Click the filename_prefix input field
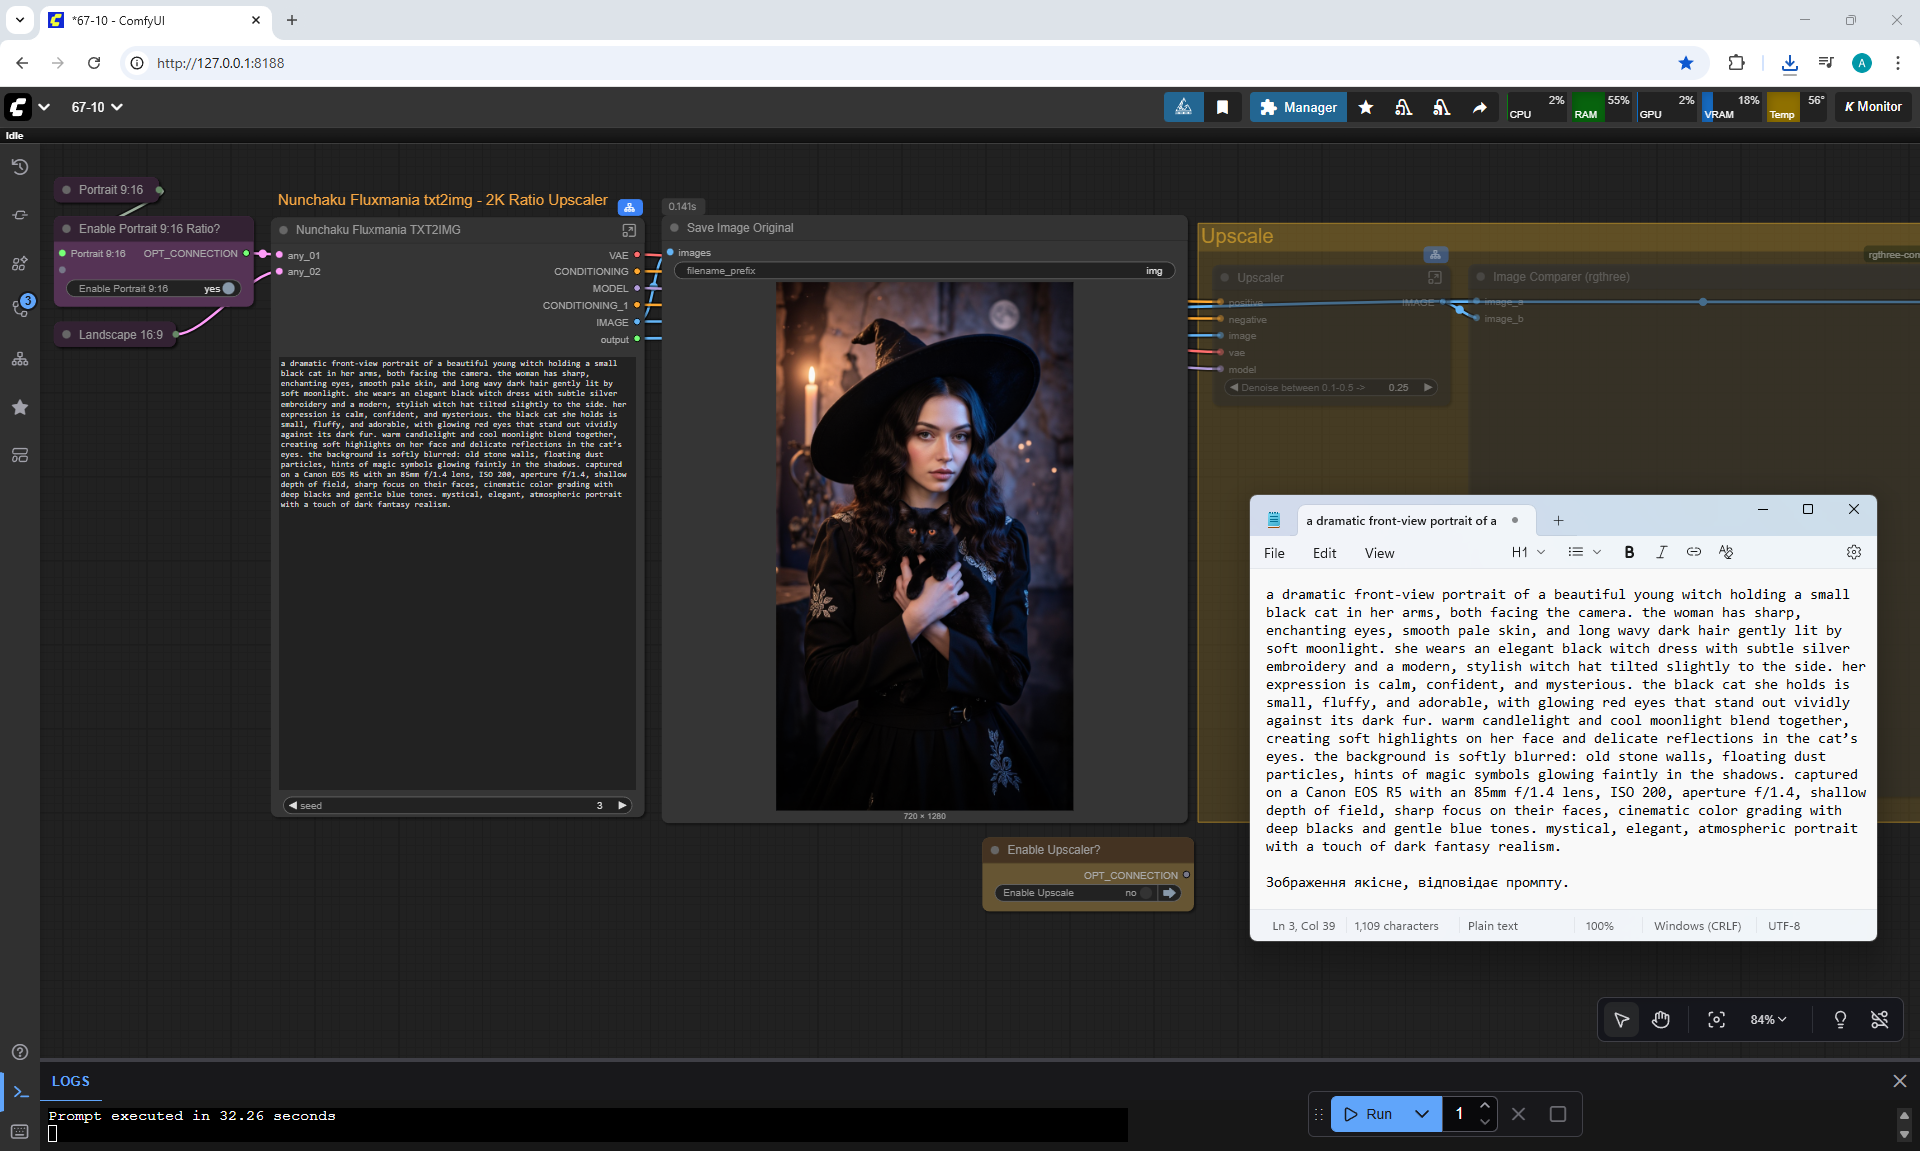Screen dimensions: 1920x1151 (x=922, y=271)
